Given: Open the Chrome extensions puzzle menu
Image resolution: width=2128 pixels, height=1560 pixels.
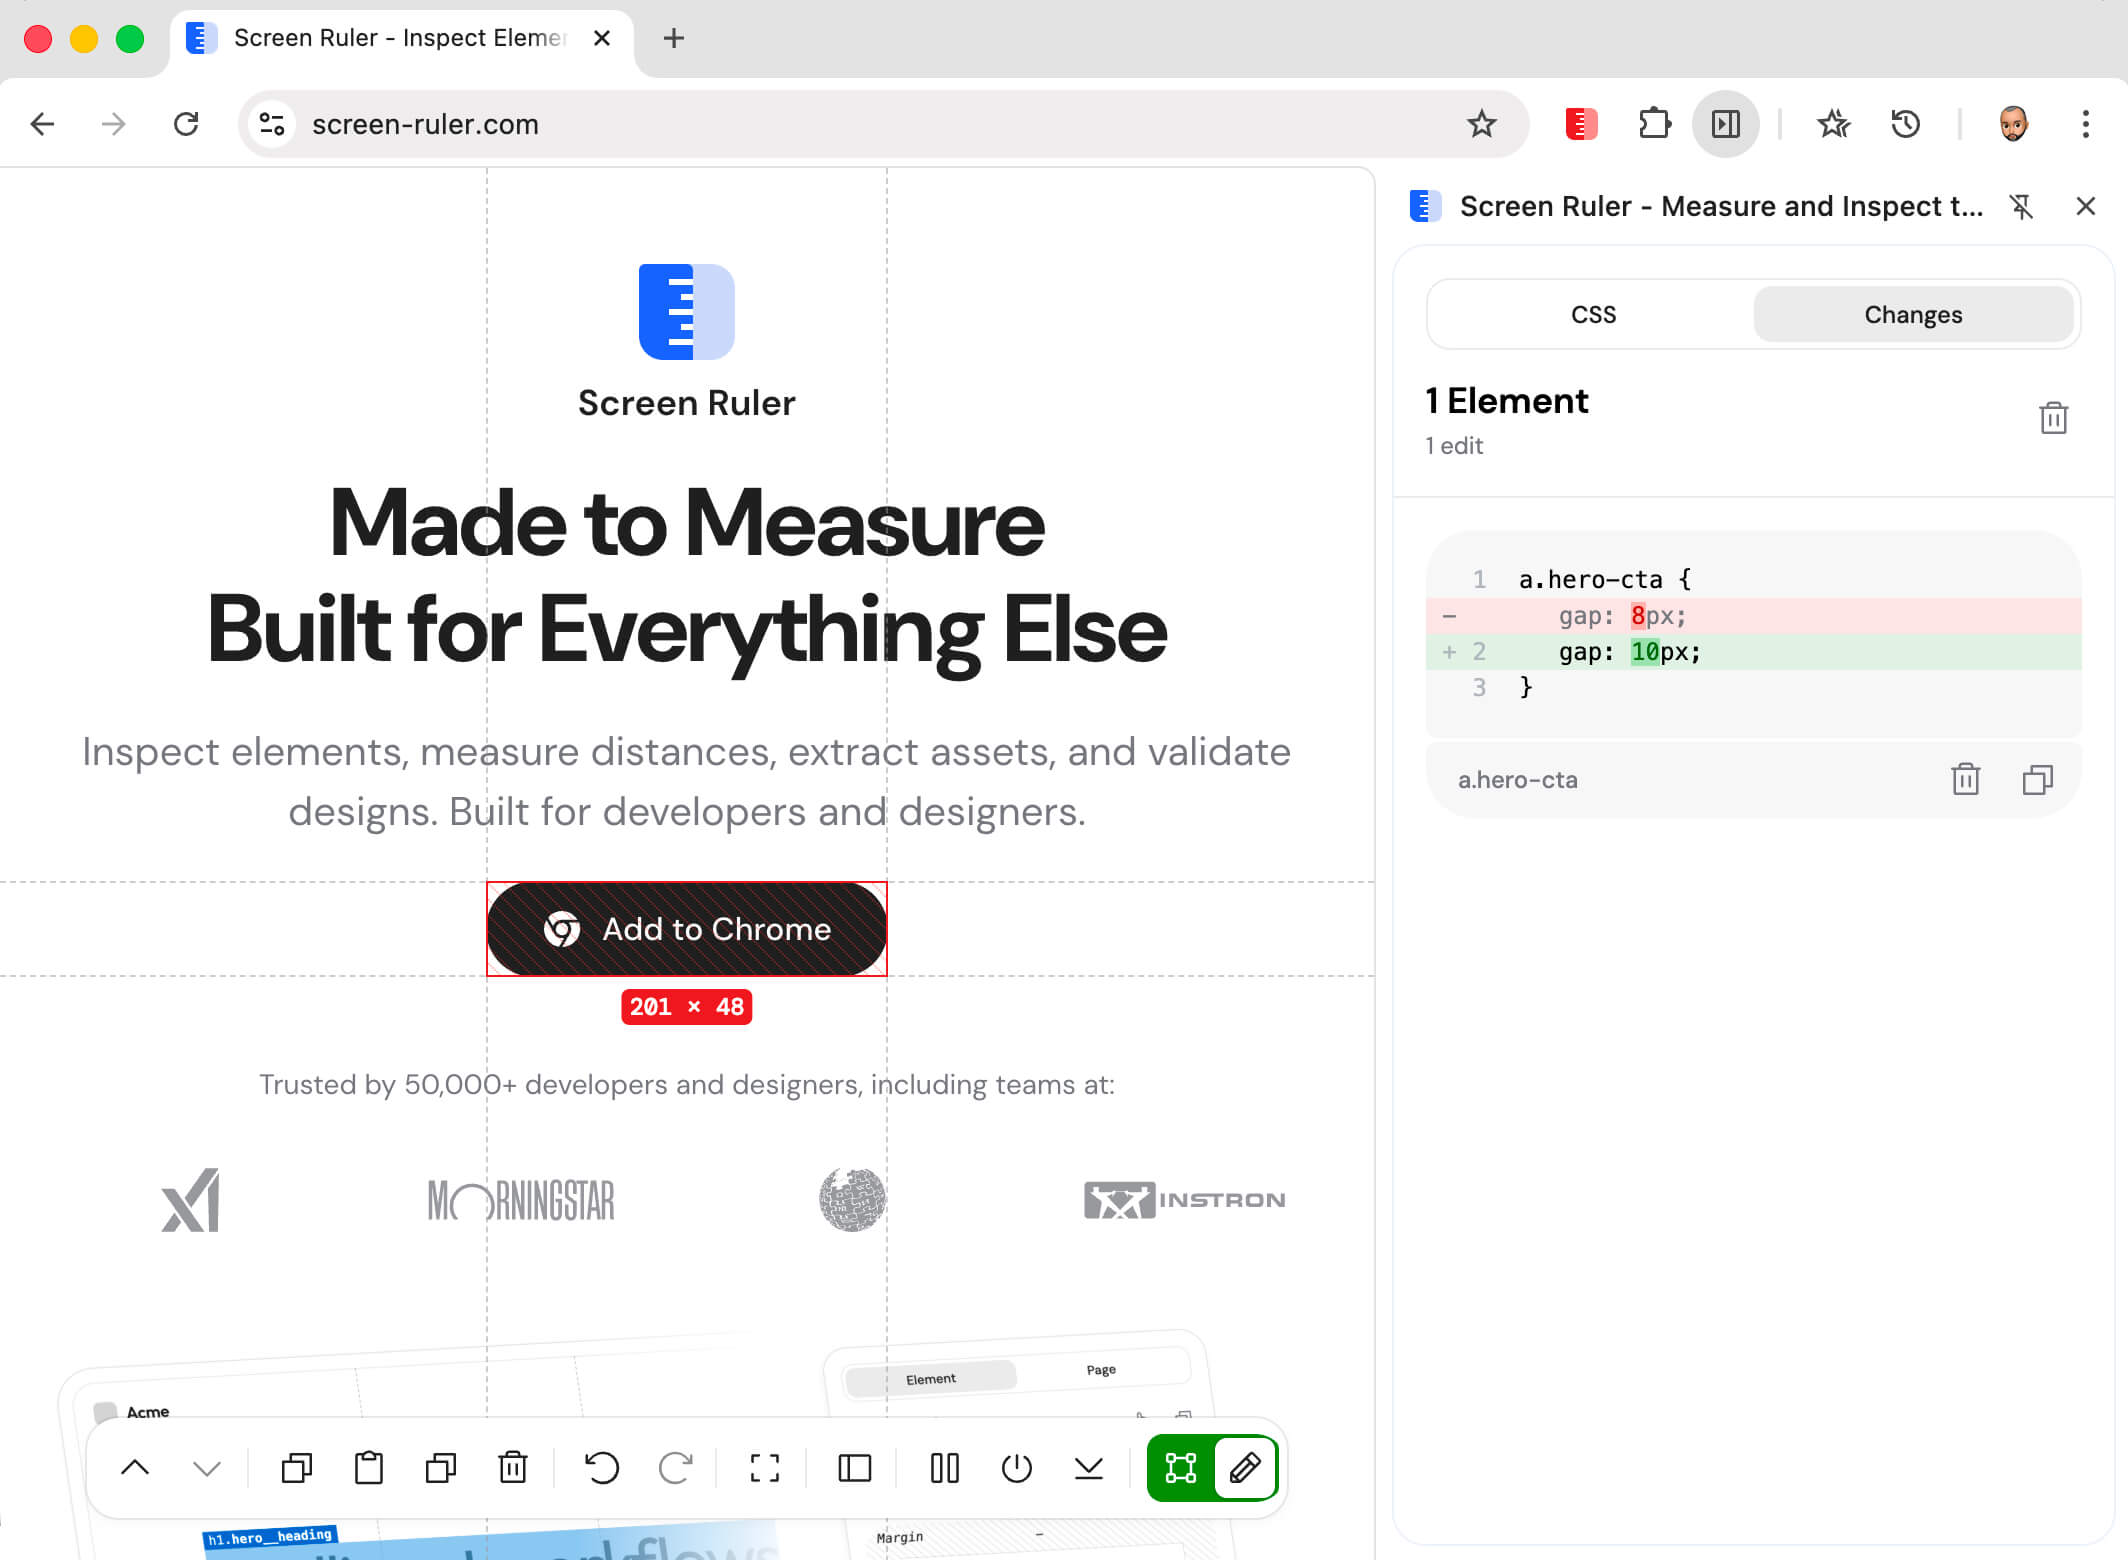Looking at the screenshot, I should click(x=1654, y=124).
